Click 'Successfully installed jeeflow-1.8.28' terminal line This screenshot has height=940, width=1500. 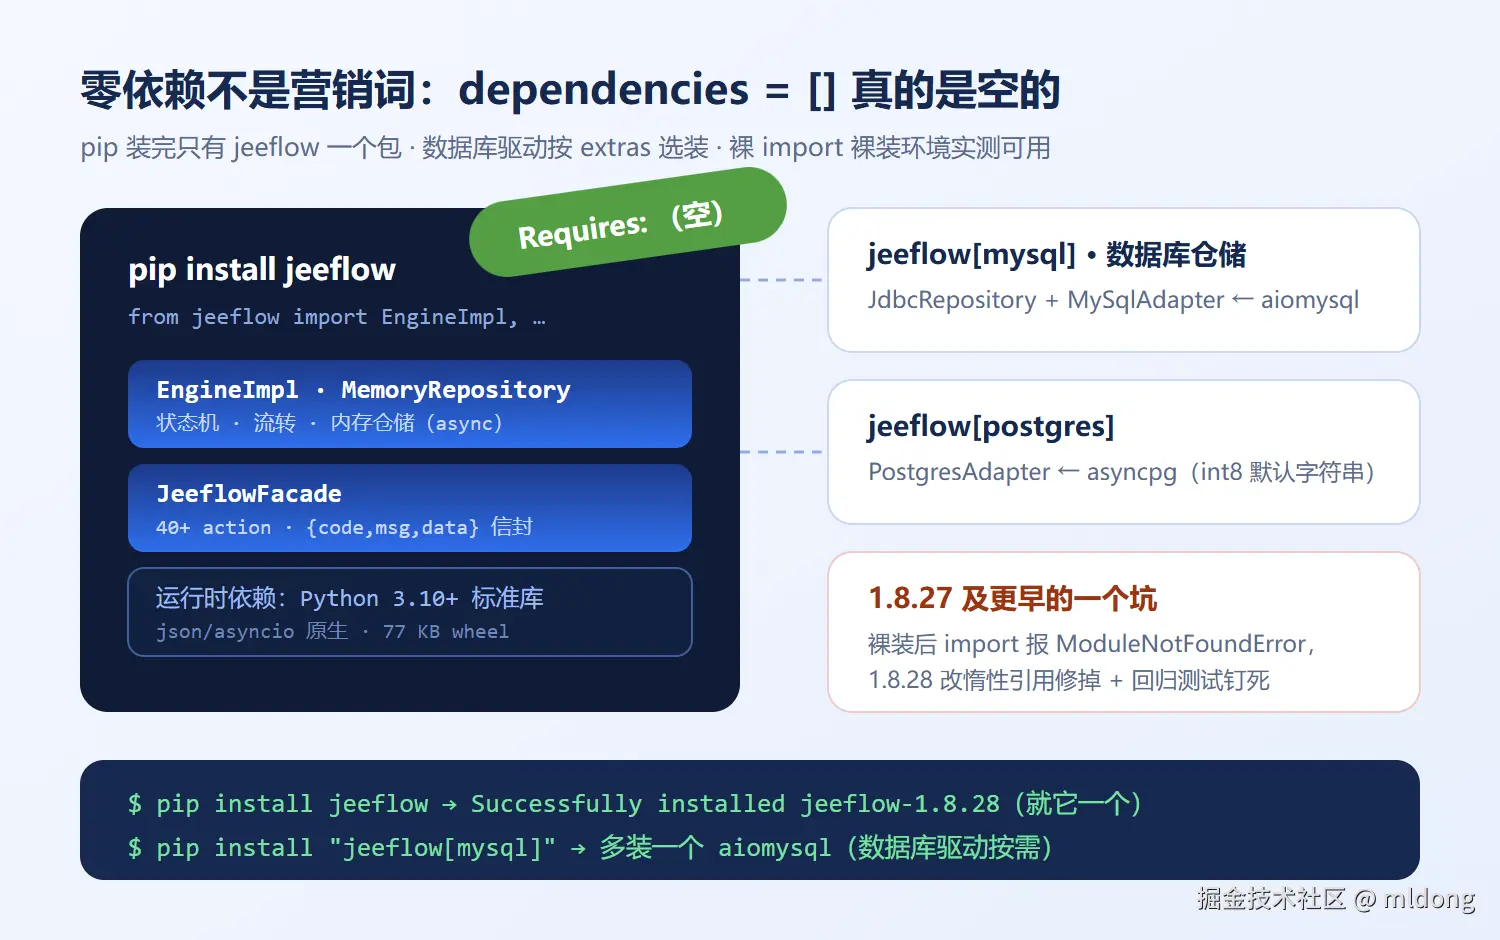(635, 804)
